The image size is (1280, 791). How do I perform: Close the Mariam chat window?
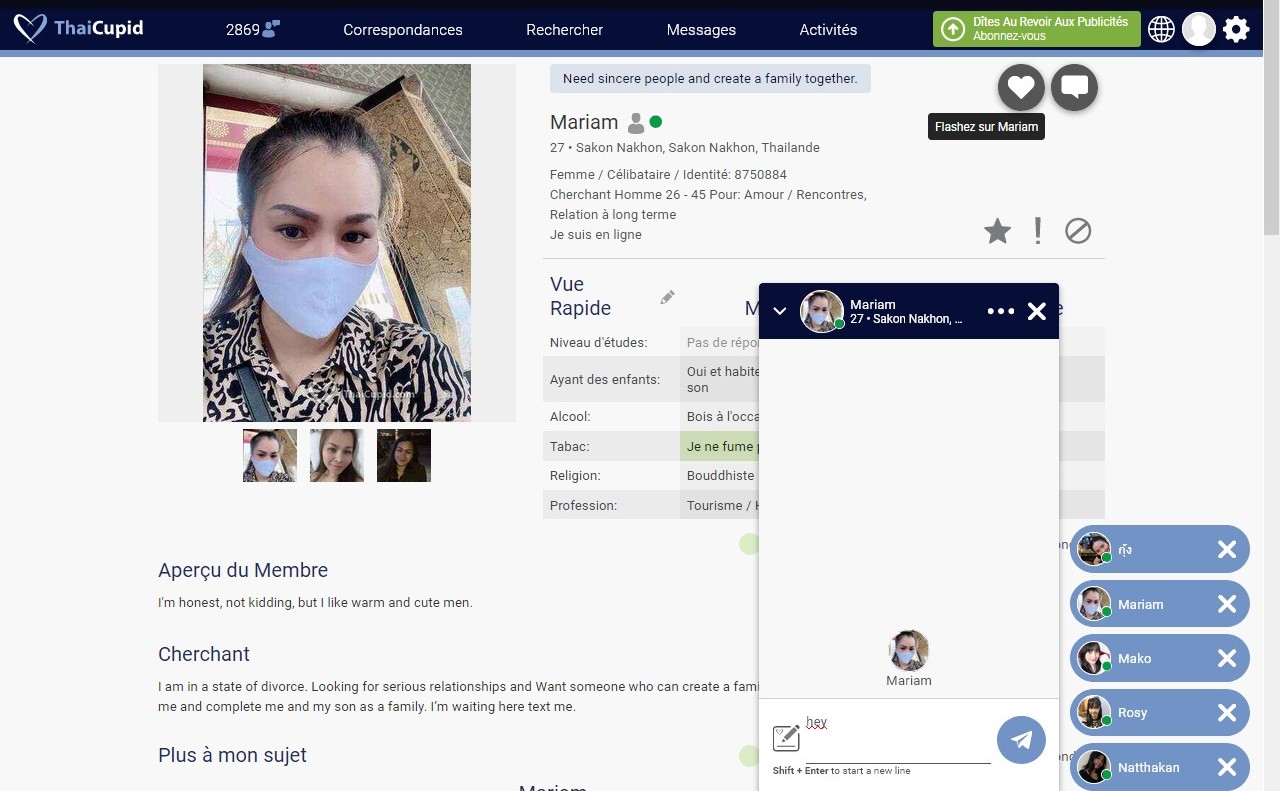pyautogui.click(x=1037, y=311)
